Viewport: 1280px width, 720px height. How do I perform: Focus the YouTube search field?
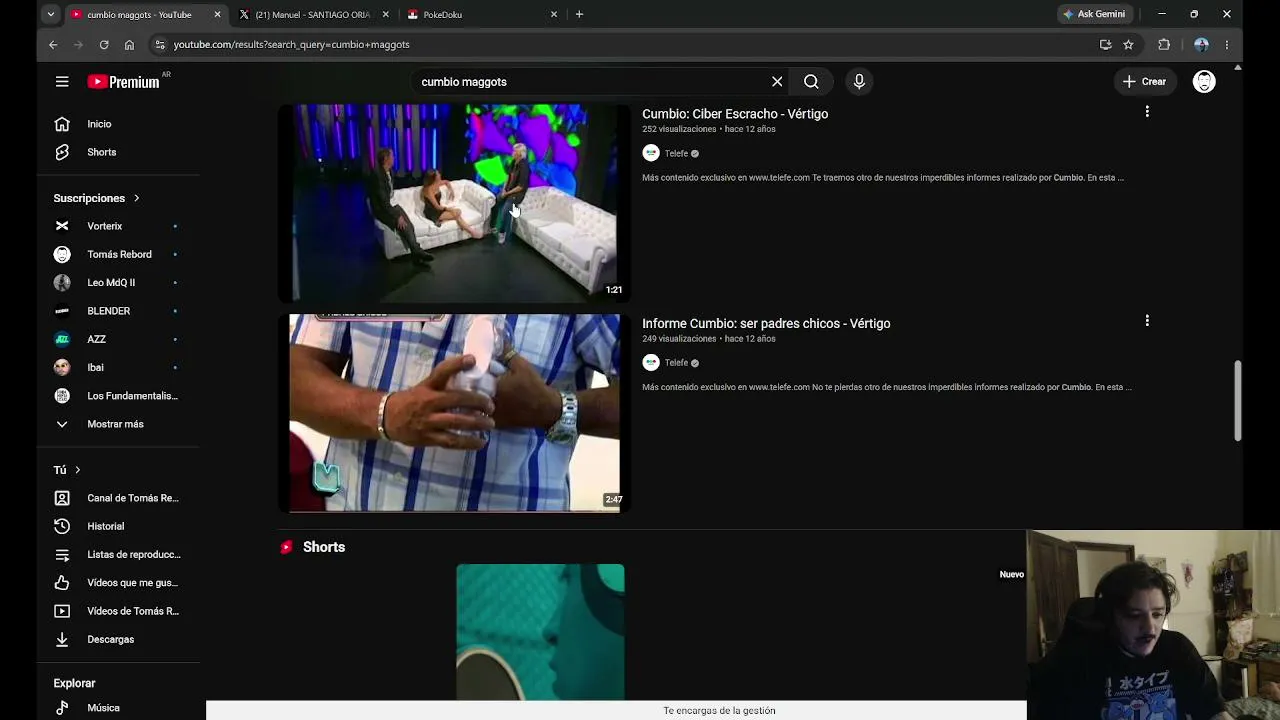[x=590, y=82]
